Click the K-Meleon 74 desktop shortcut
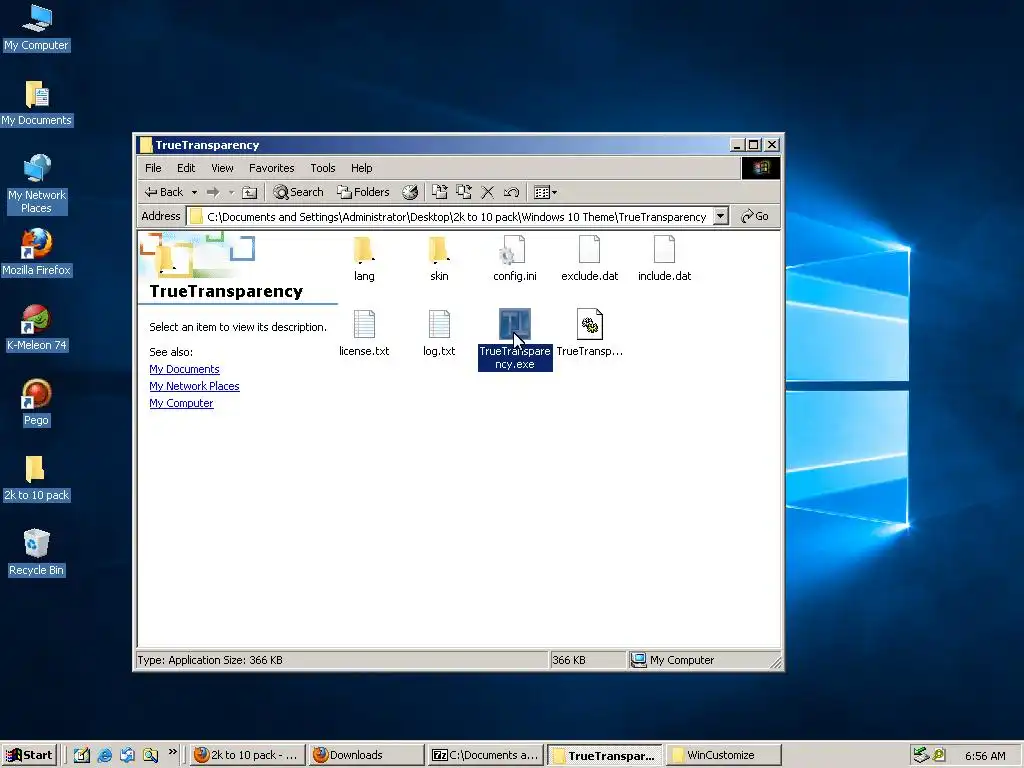Image resolution: width=1024 pixels, height=768 pixels. 36,328
